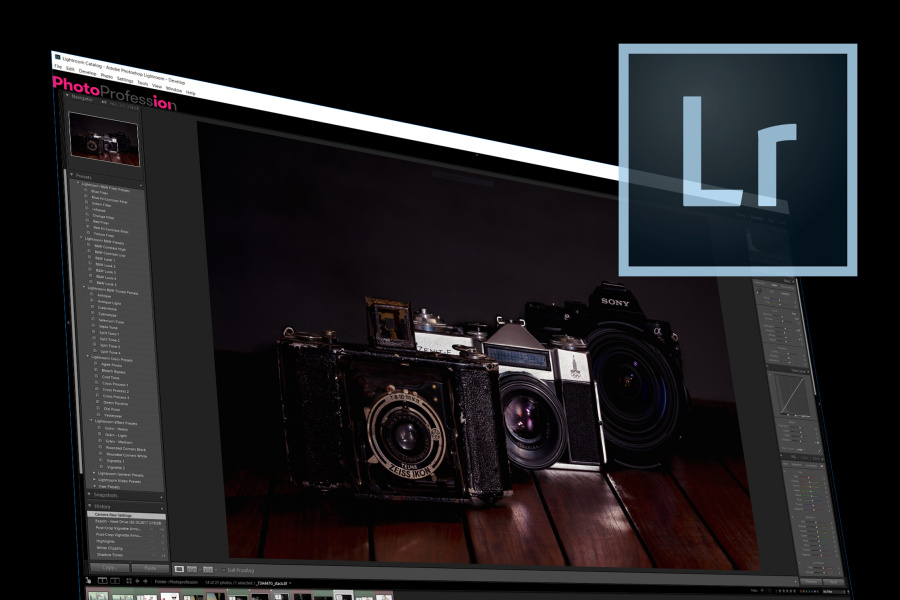
Task: Click the Navigator preview thumbnail
Action: click(104, 138)
